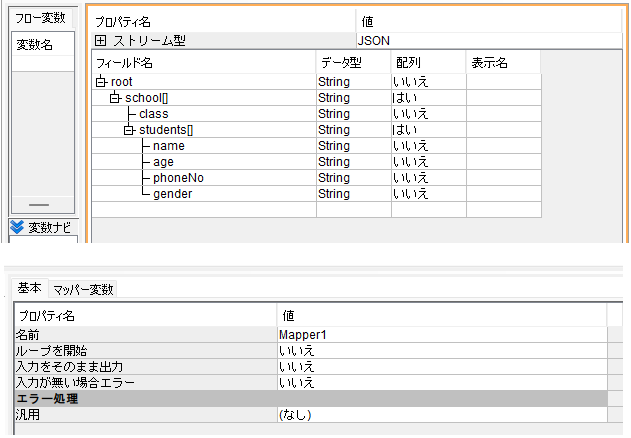Collapse the root node in field tree
The image size is (631, 438).
pos(101,82)
